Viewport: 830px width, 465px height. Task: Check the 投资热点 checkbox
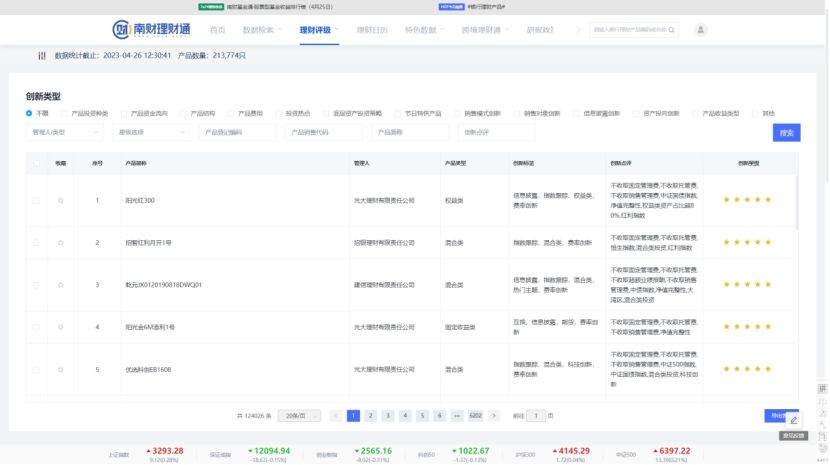278,113
